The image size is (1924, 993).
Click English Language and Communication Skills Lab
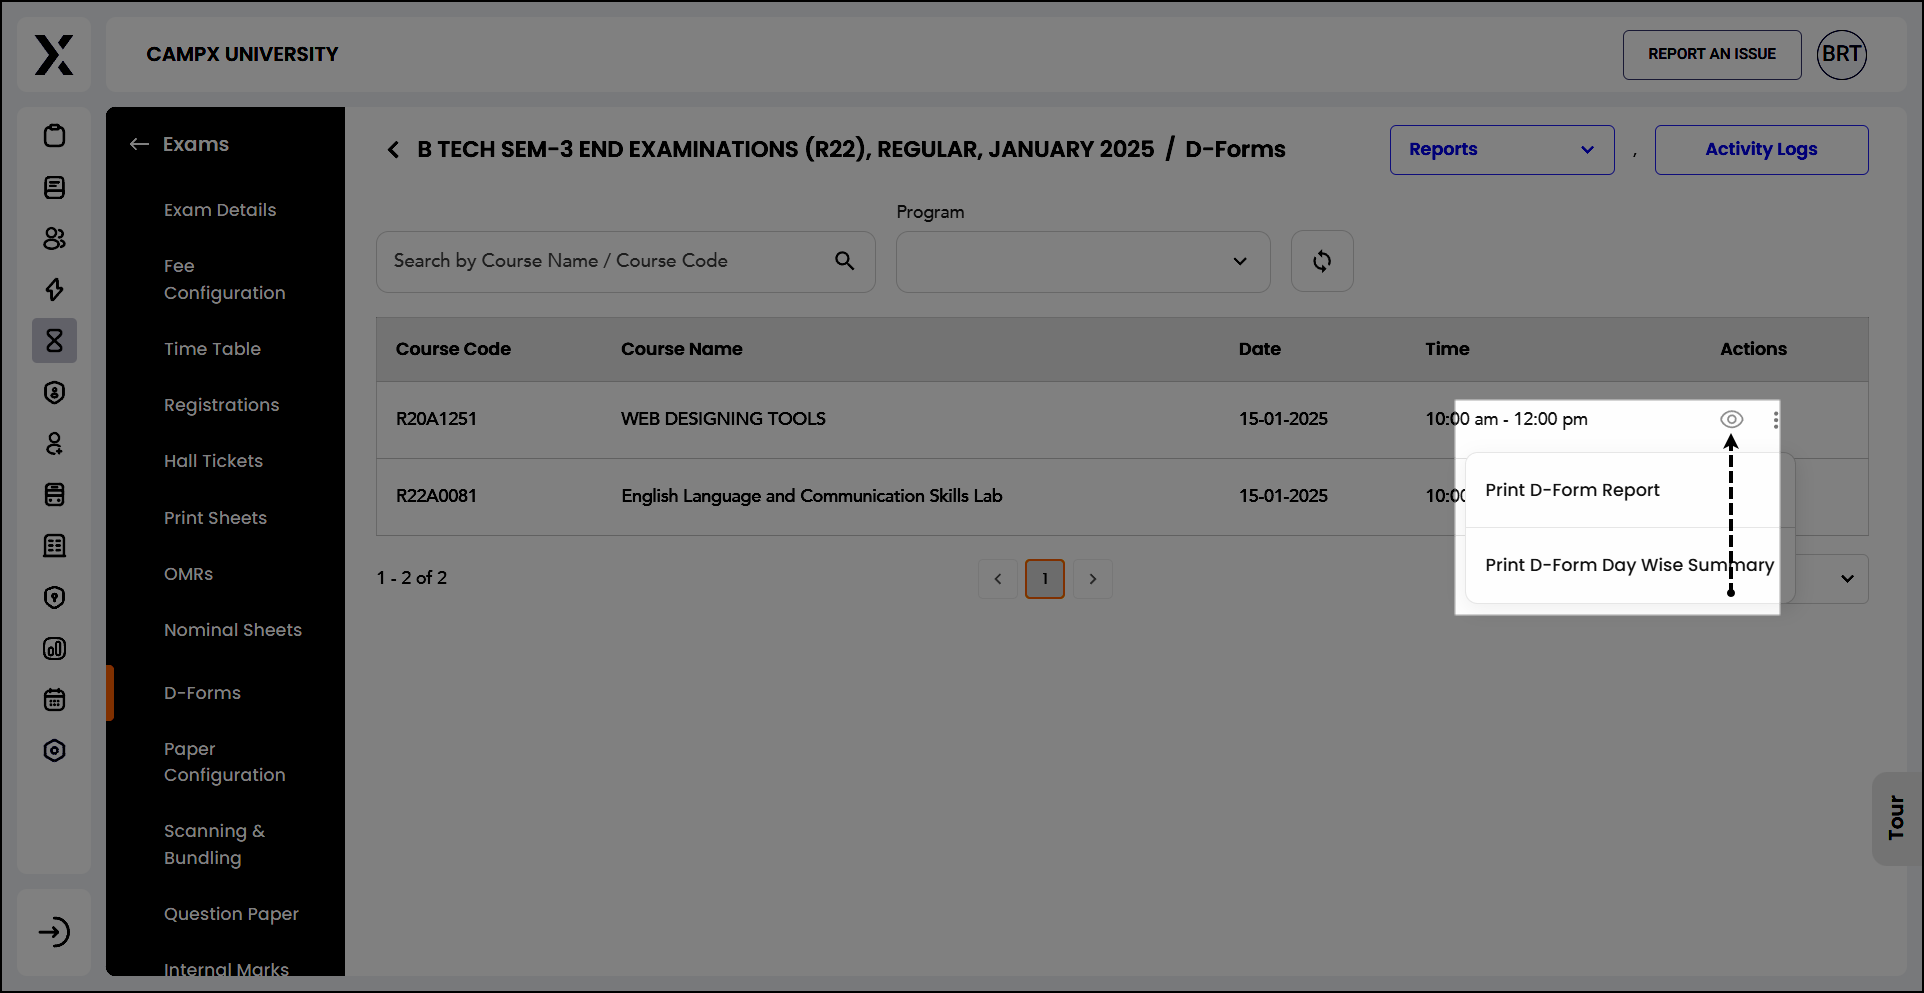point(812,496)
